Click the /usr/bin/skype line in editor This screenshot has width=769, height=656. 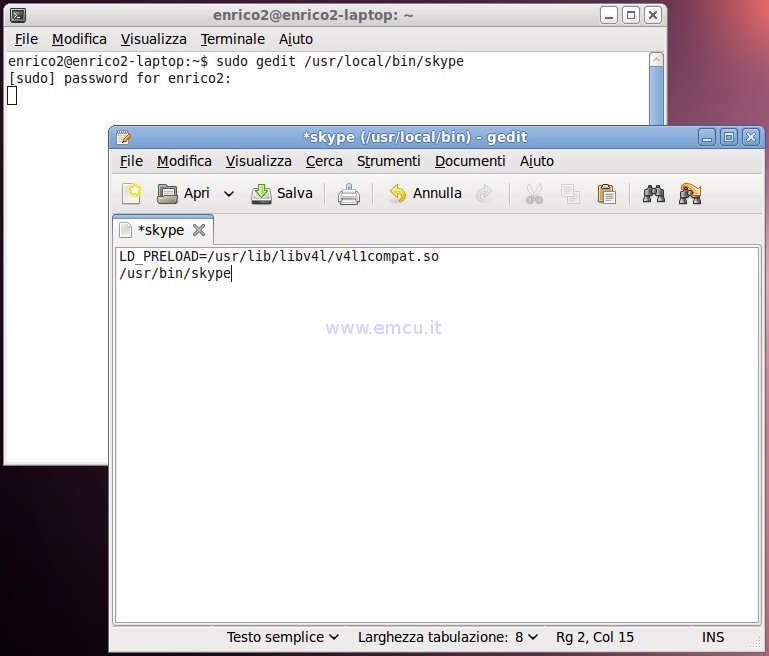click(x=175, y=273)
